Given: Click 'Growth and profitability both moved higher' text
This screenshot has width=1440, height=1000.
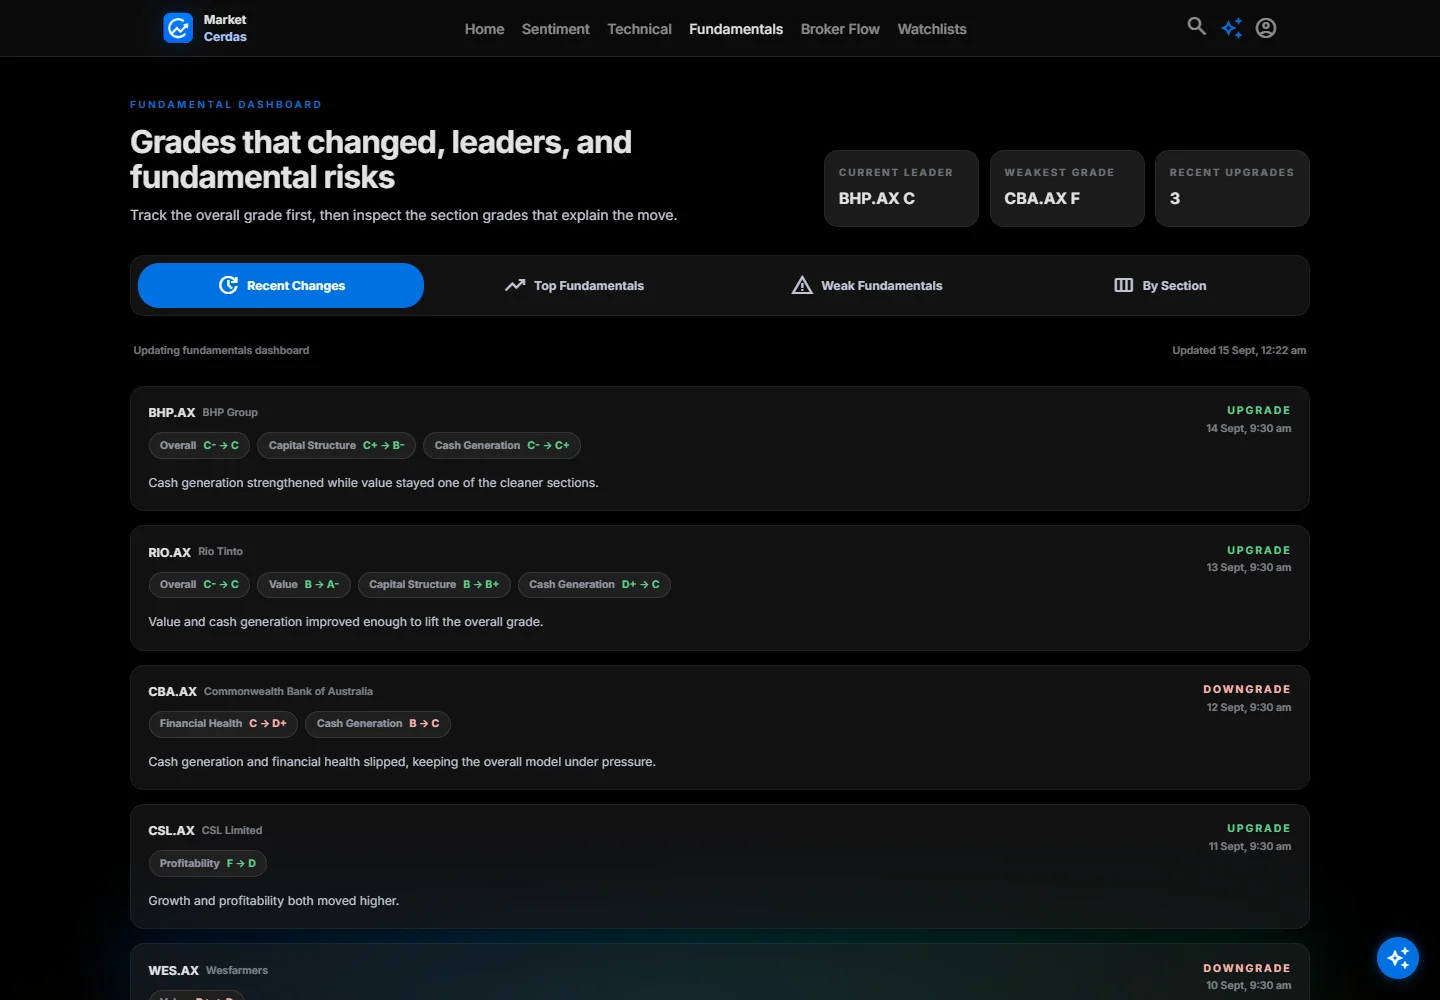Looking at the screenshot, I should 274,901.
